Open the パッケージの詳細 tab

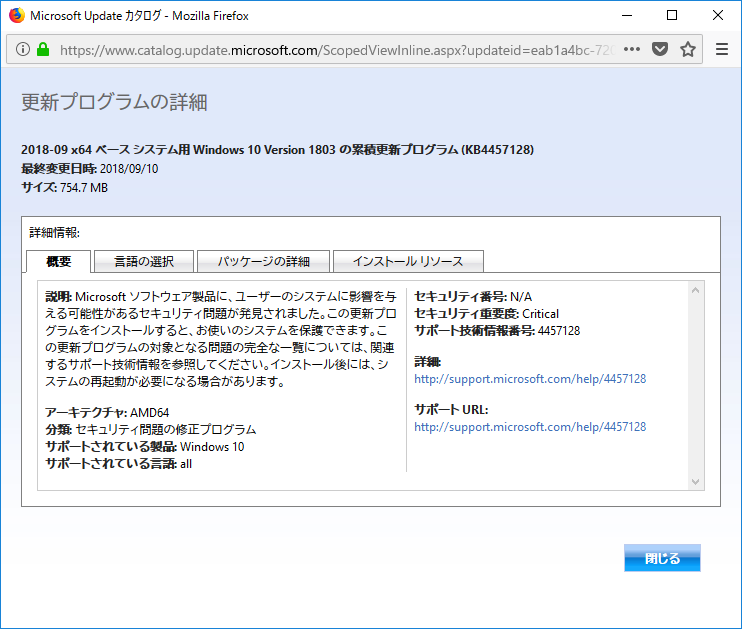pyautogui.click(x=263, y=261)
